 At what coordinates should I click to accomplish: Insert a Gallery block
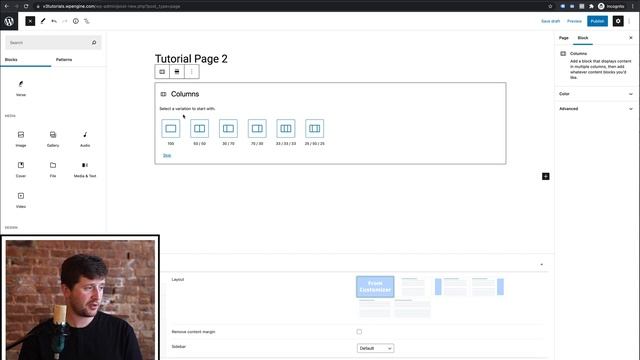[53, 139]
